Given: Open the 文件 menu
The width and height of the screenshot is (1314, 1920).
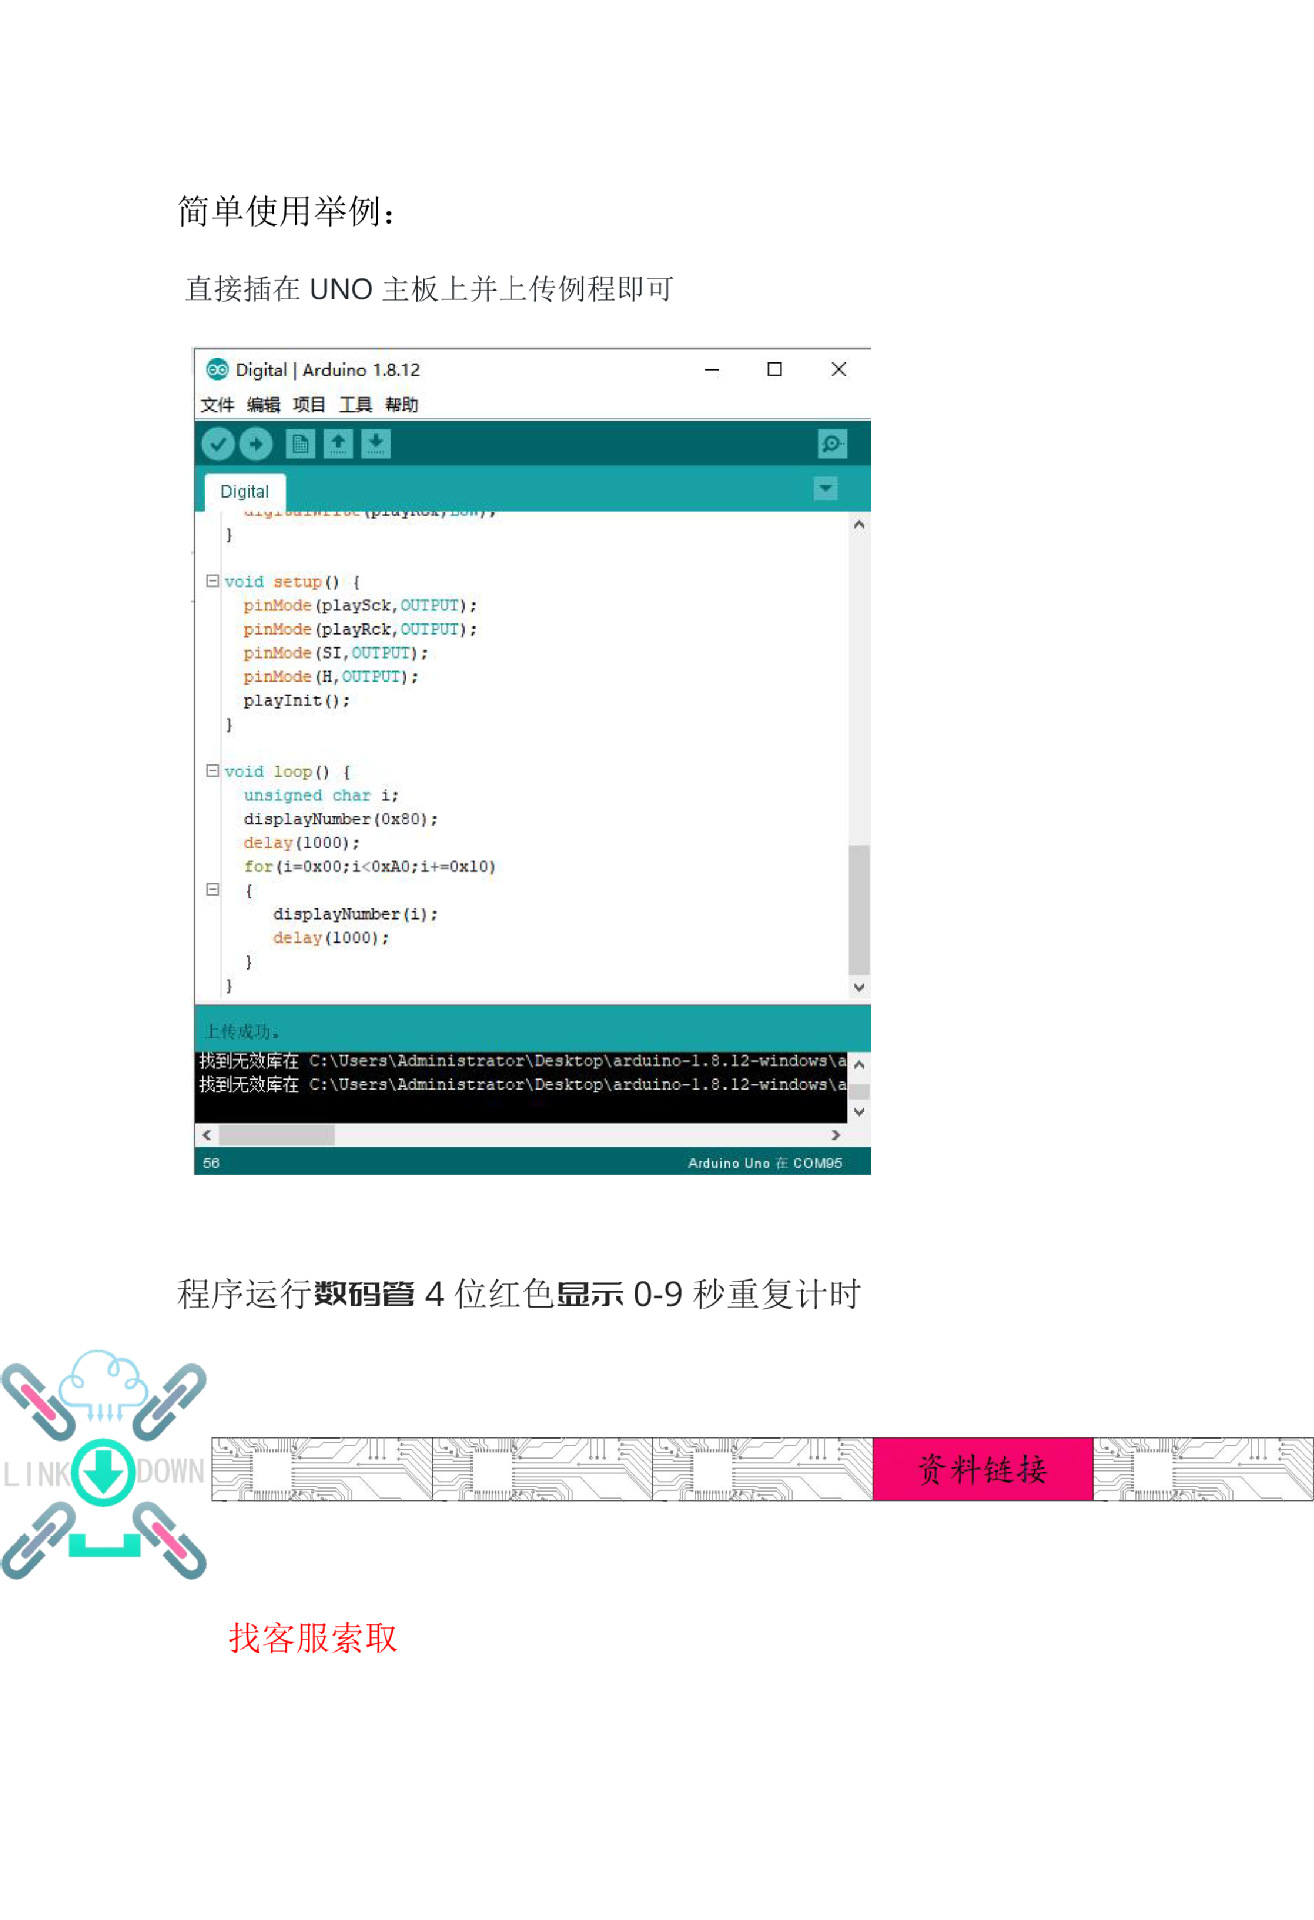Looking at the screenshot, I should click(217, 404).
